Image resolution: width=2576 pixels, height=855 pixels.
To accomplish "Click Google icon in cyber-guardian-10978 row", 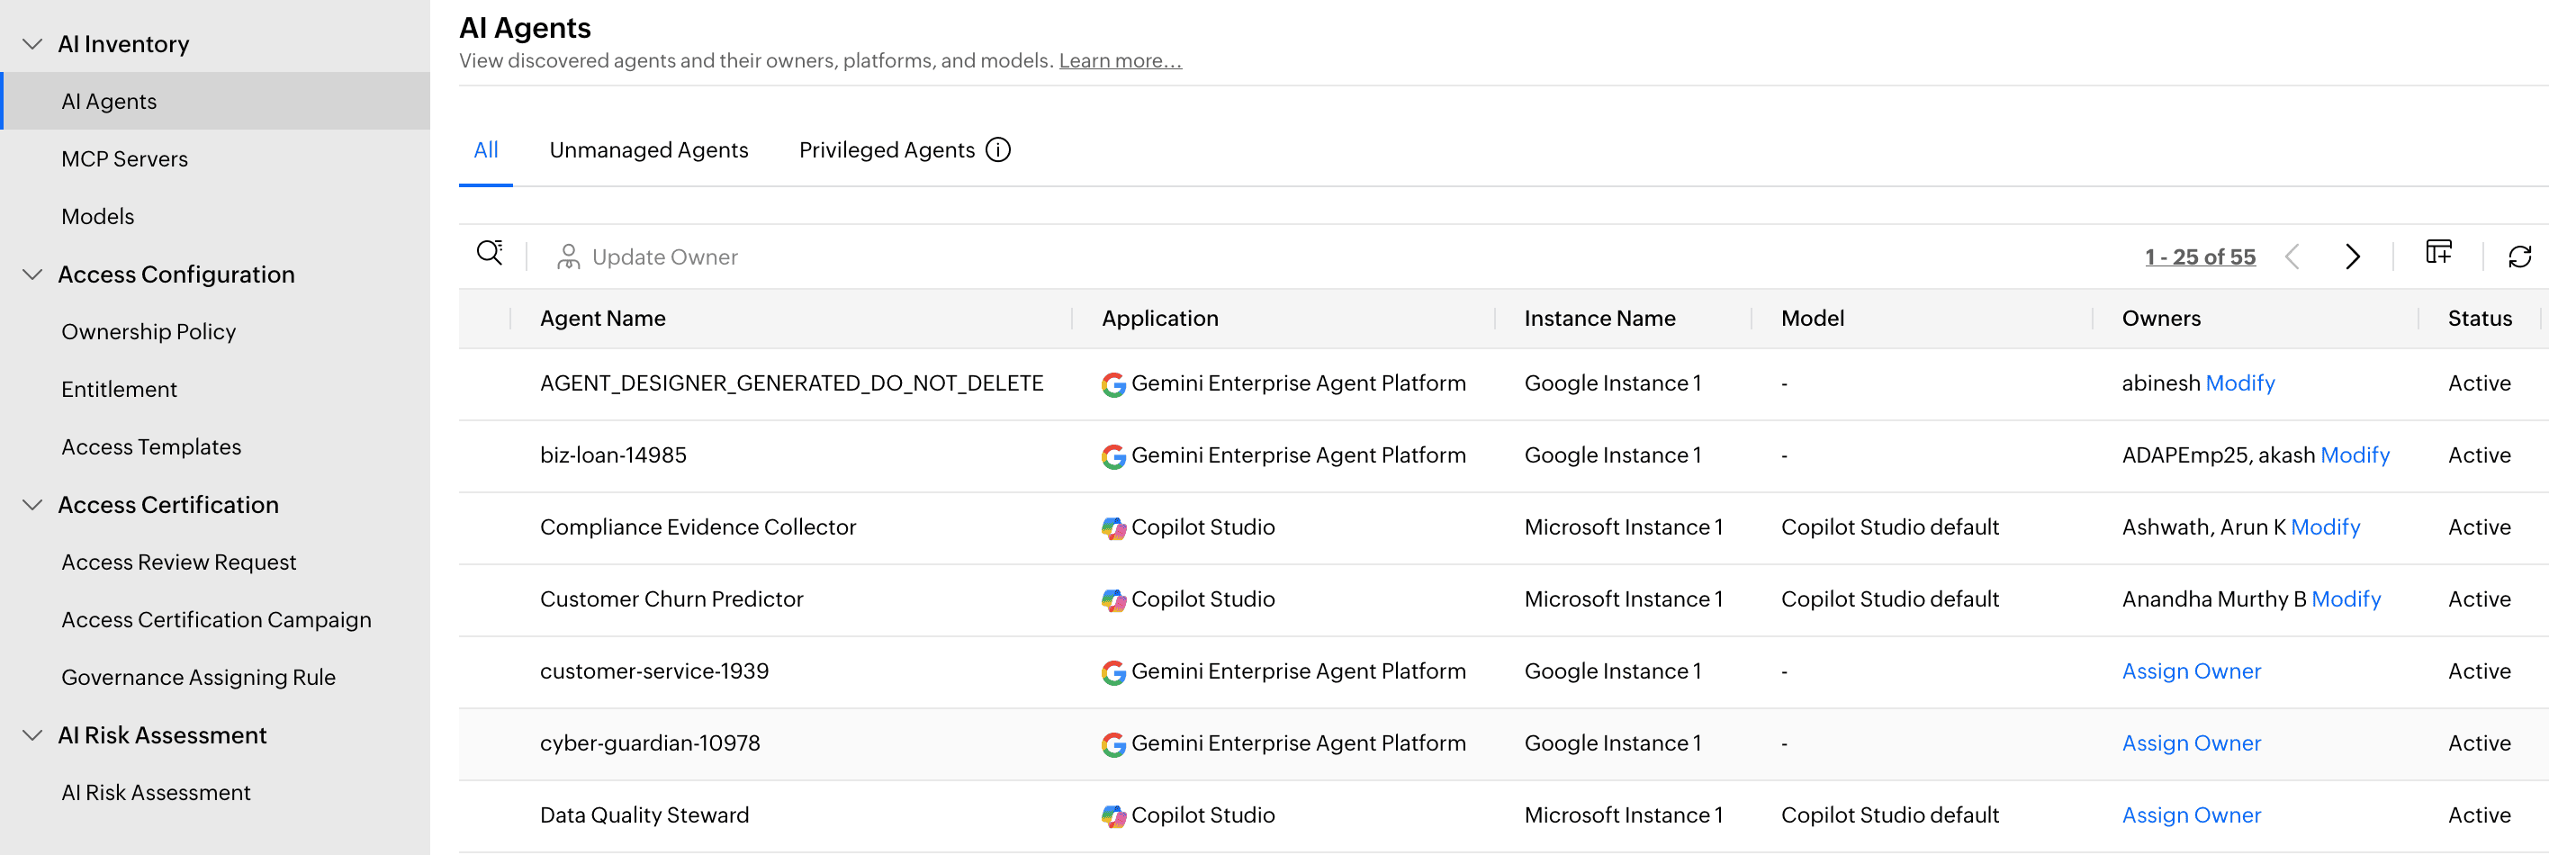I will (1113, 745).
